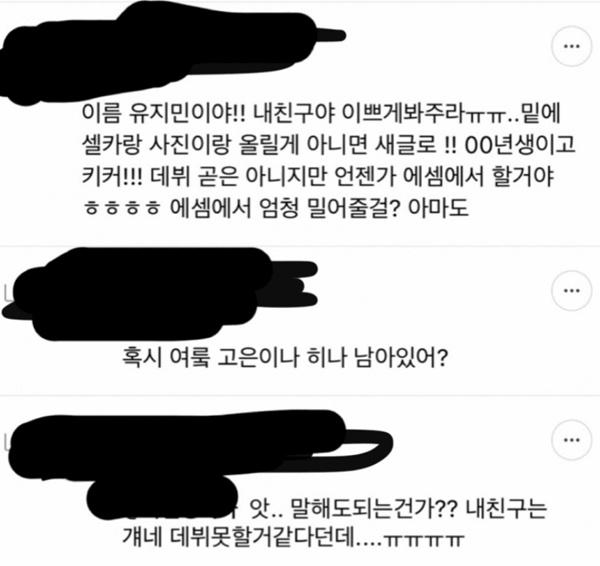Open the ellipsis menu on the 데뷔못할거같다던데 reply

(x=572, y=440)
